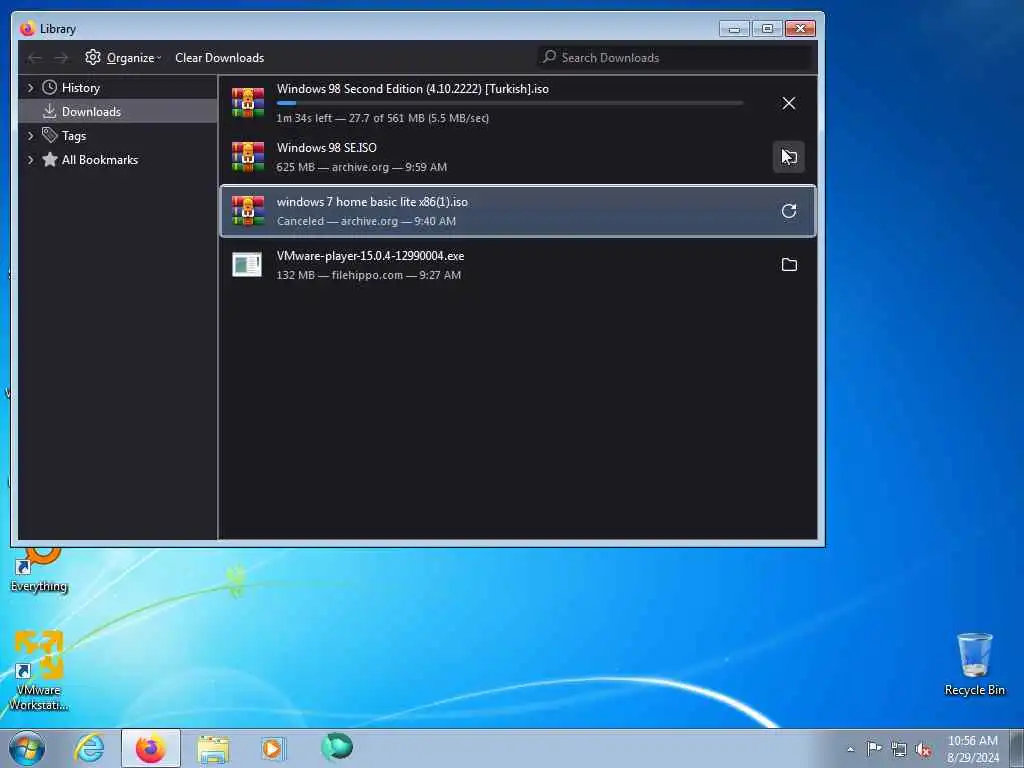Click the muted volume icon in system tray
This screenshot has width=1024, height=768.
click(x=923, y=749)
